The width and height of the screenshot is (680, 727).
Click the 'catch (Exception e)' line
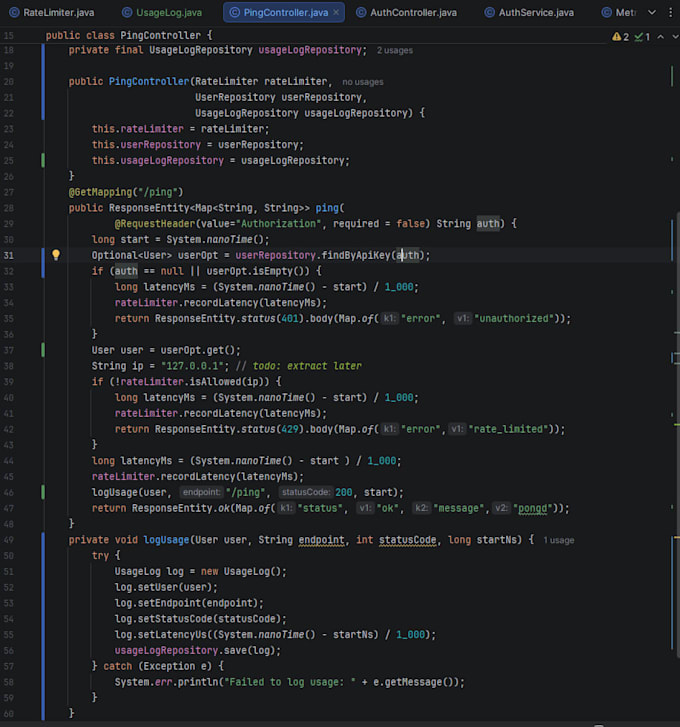158,666
